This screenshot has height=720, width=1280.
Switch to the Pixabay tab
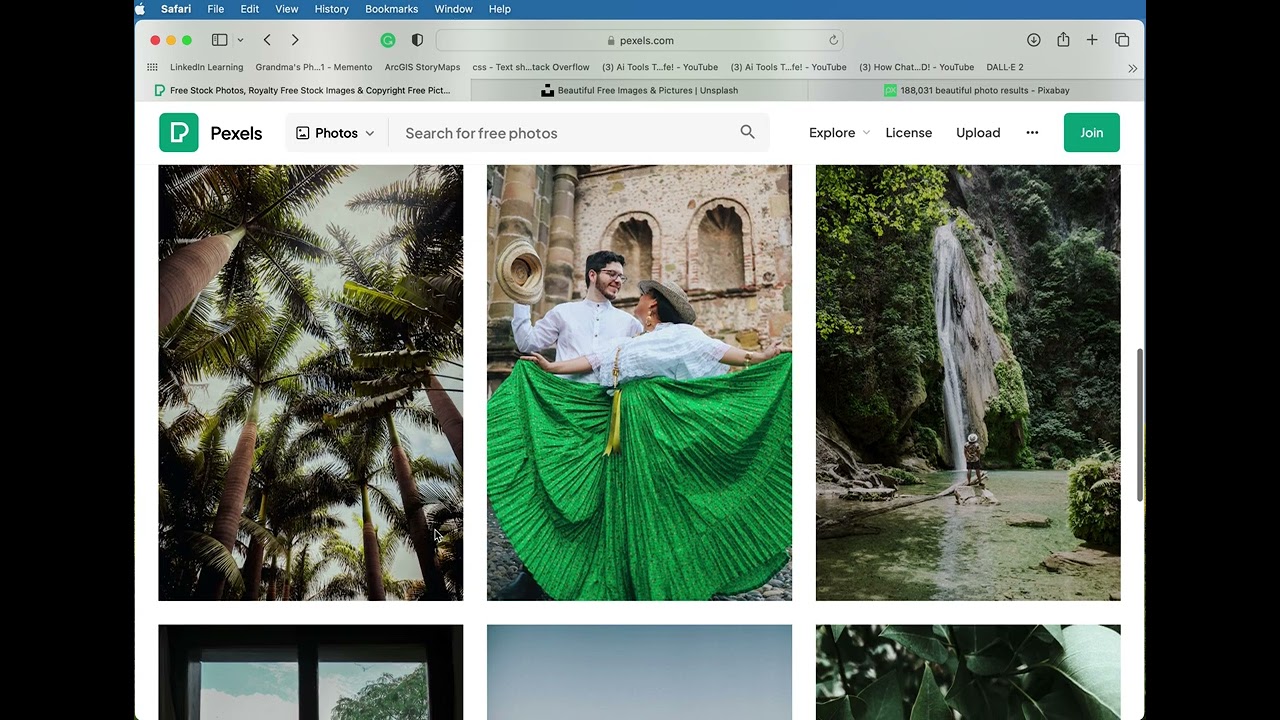pyautogui.click(x=976, y=90)
